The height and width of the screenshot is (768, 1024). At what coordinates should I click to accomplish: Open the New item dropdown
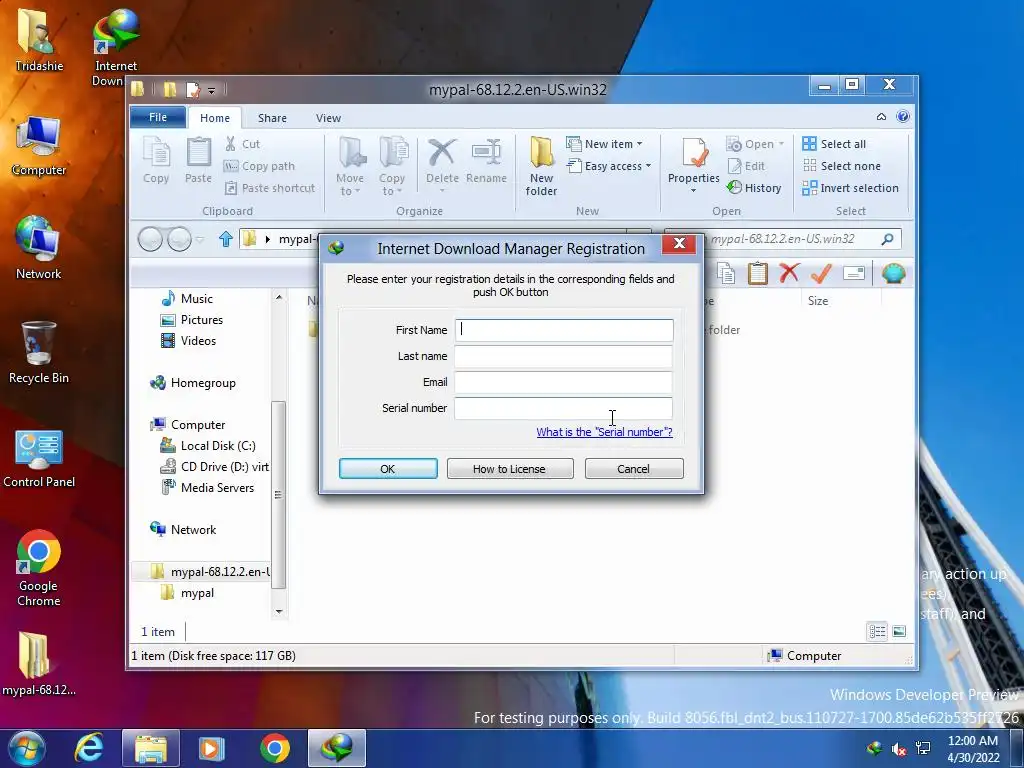[x=605, y=144]
